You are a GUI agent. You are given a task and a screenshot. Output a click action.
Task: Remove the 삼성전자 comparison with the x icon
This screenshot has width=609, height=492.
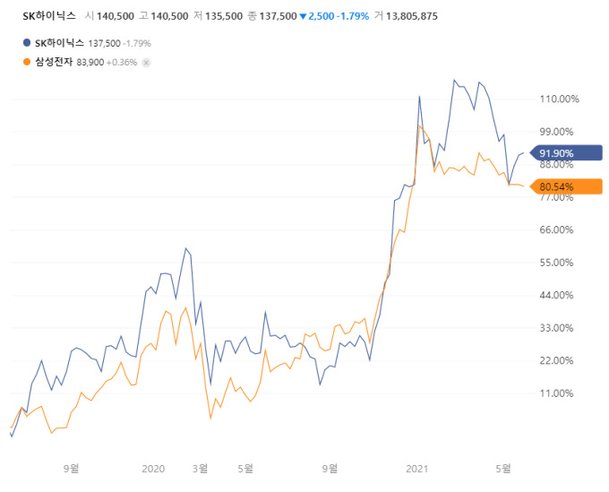[147, 61]
